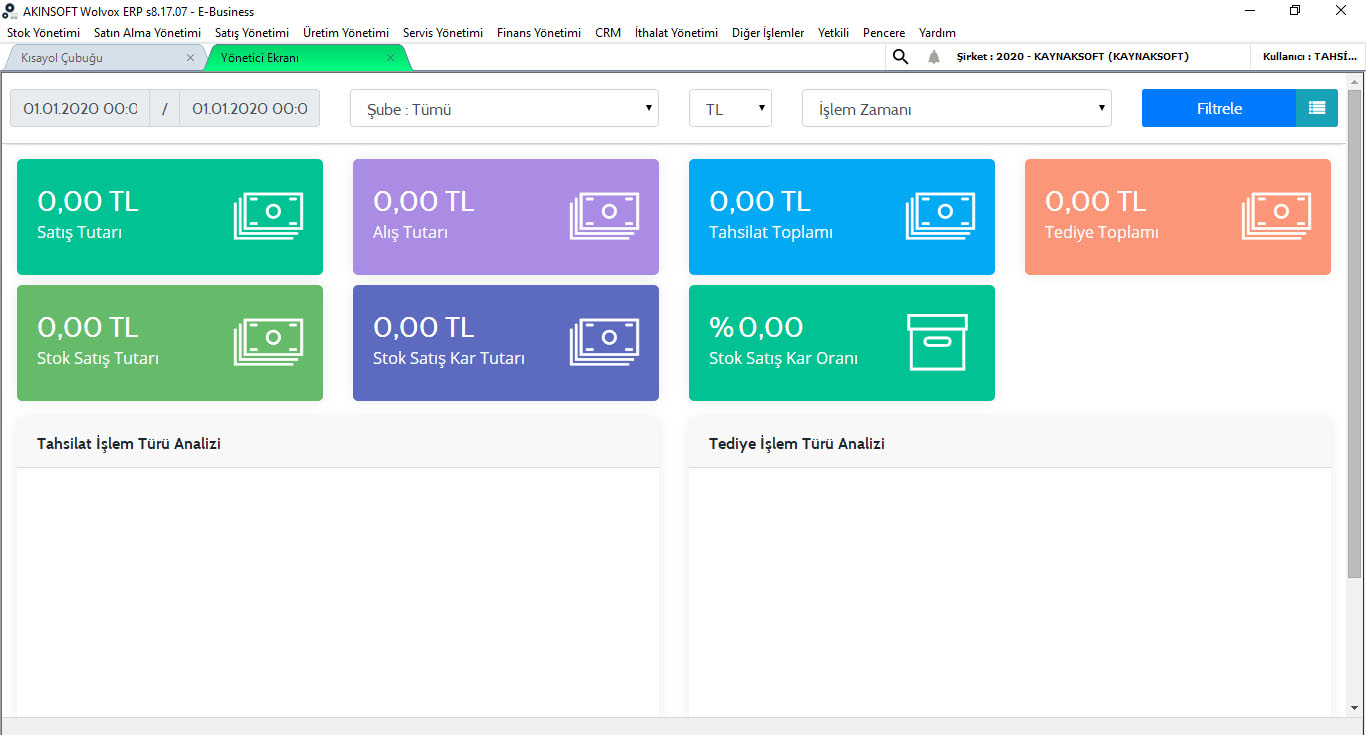Click money icon on Tahsilat Toplamı card

pyautogui.click(x=940, y=216)
